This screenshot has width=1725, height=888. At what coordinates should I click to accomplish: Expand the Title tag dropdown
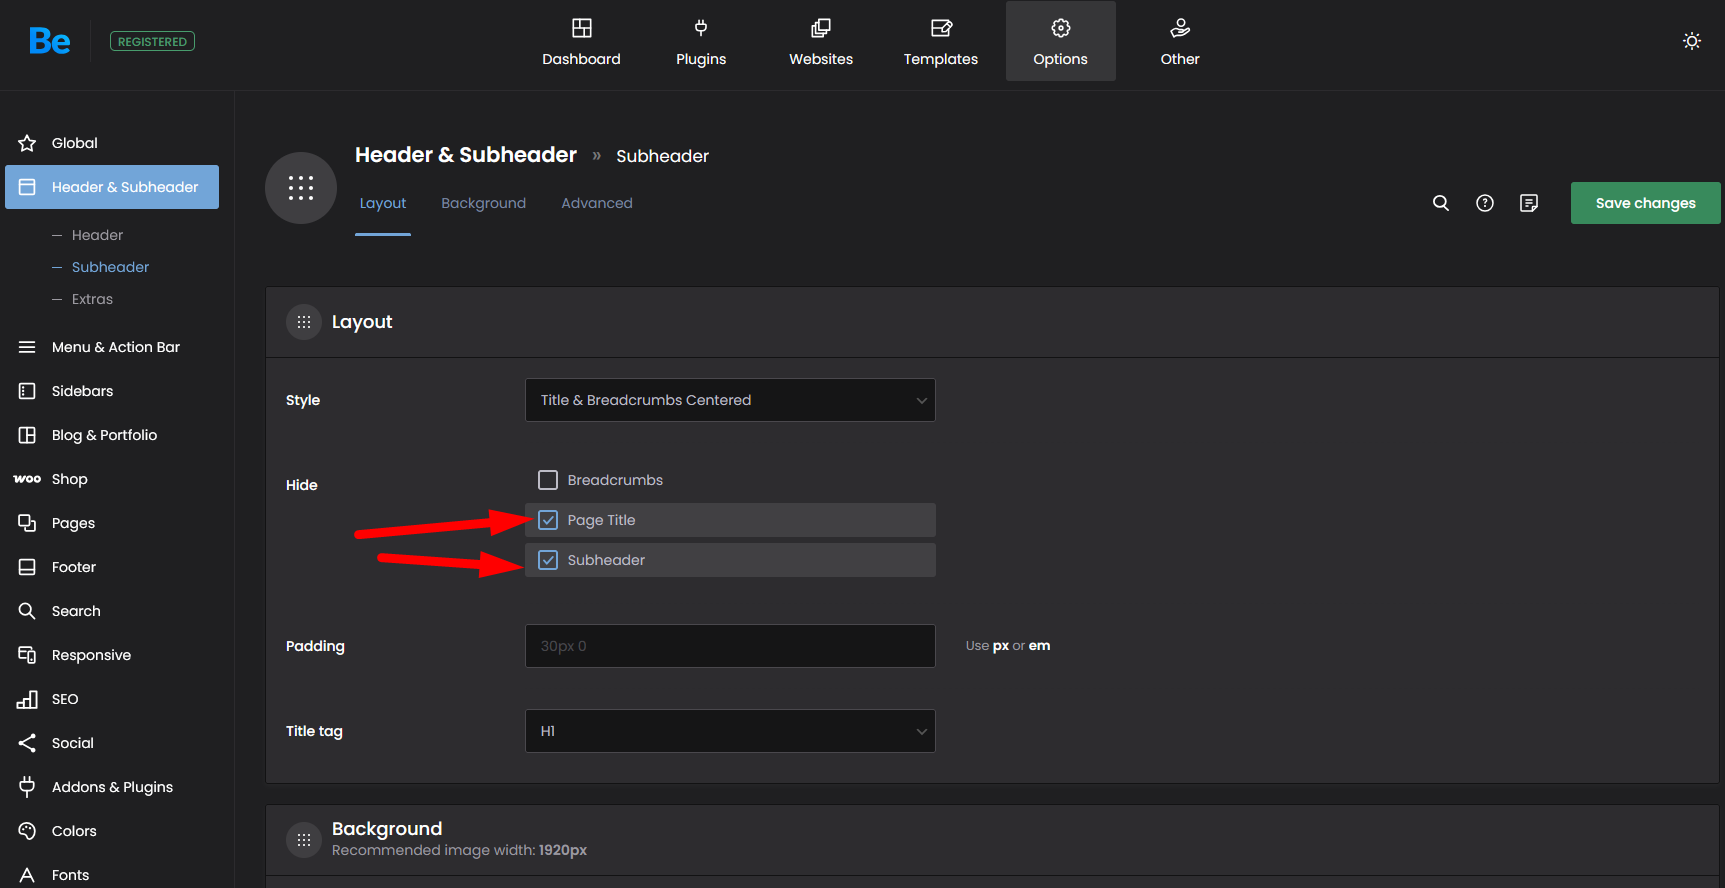click(730, 731)
